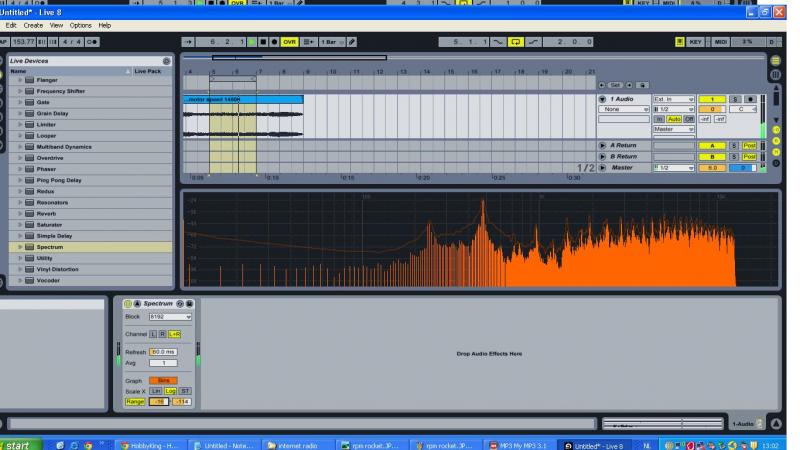Image resolution: width=800 pixels, height=450 pixels.
Task: Open the Block size 8192 dropdown
Action: [x=170, y=317]
